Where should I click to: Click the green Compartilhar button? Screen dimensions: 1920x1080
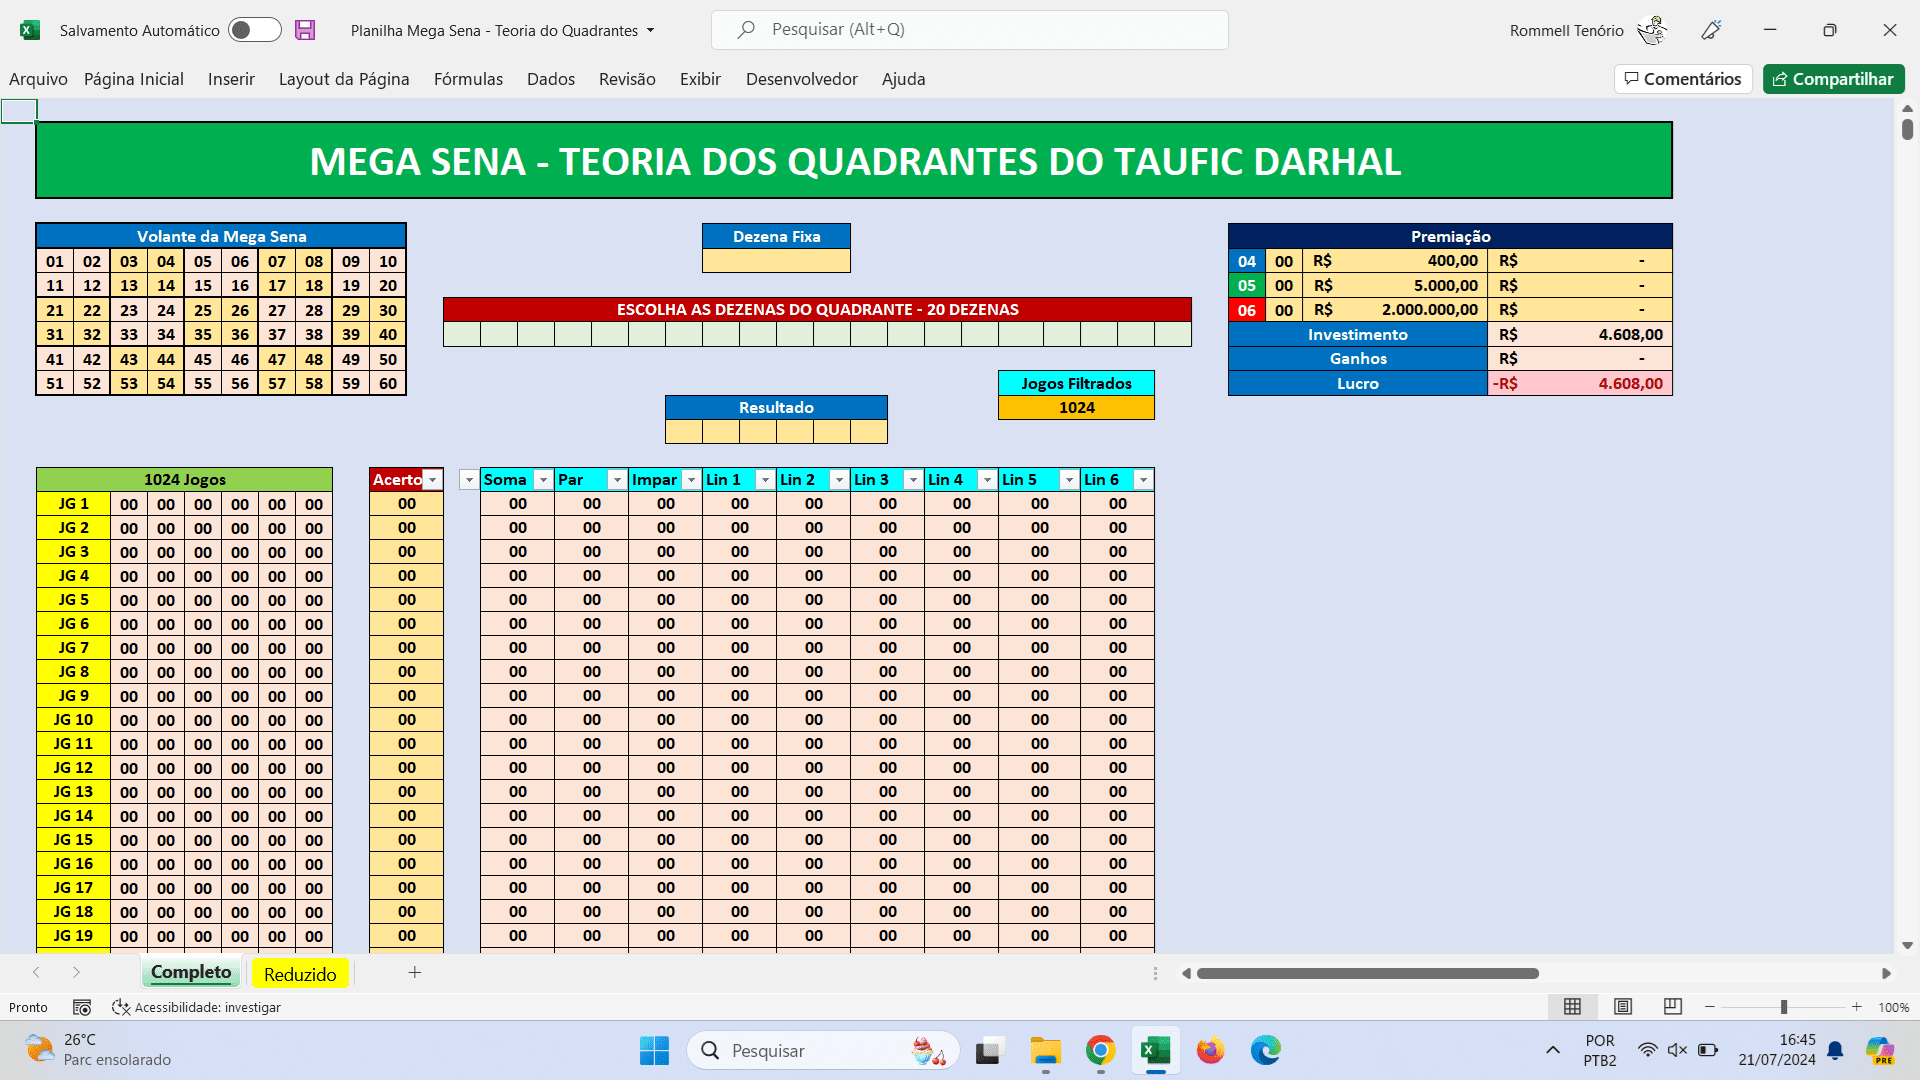[1833, 79]
